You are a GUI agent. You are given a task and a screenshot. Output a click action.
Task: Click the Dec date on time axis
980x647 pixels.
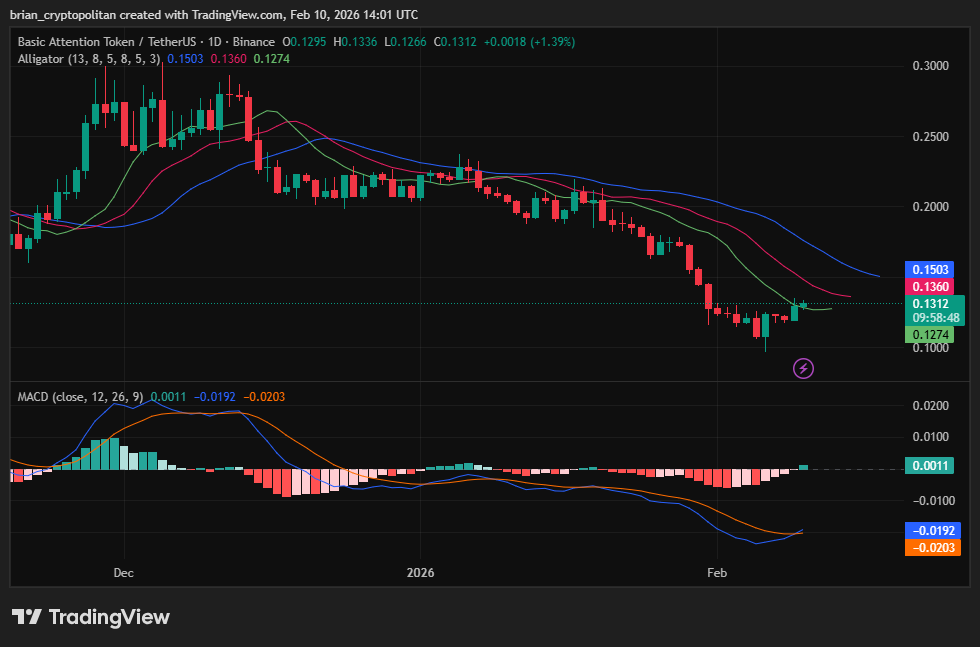click(x=123, y=573)
